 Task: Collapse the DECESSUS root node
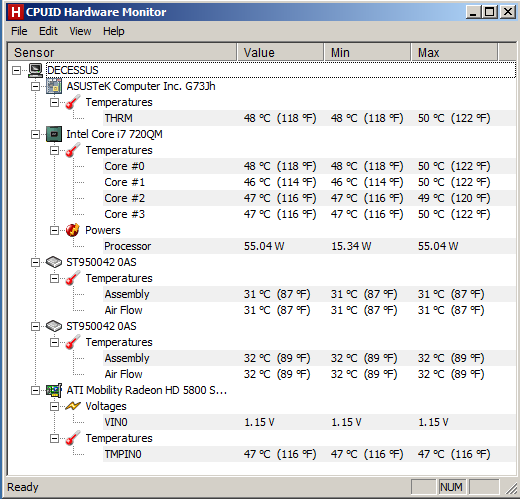[16, 70]
